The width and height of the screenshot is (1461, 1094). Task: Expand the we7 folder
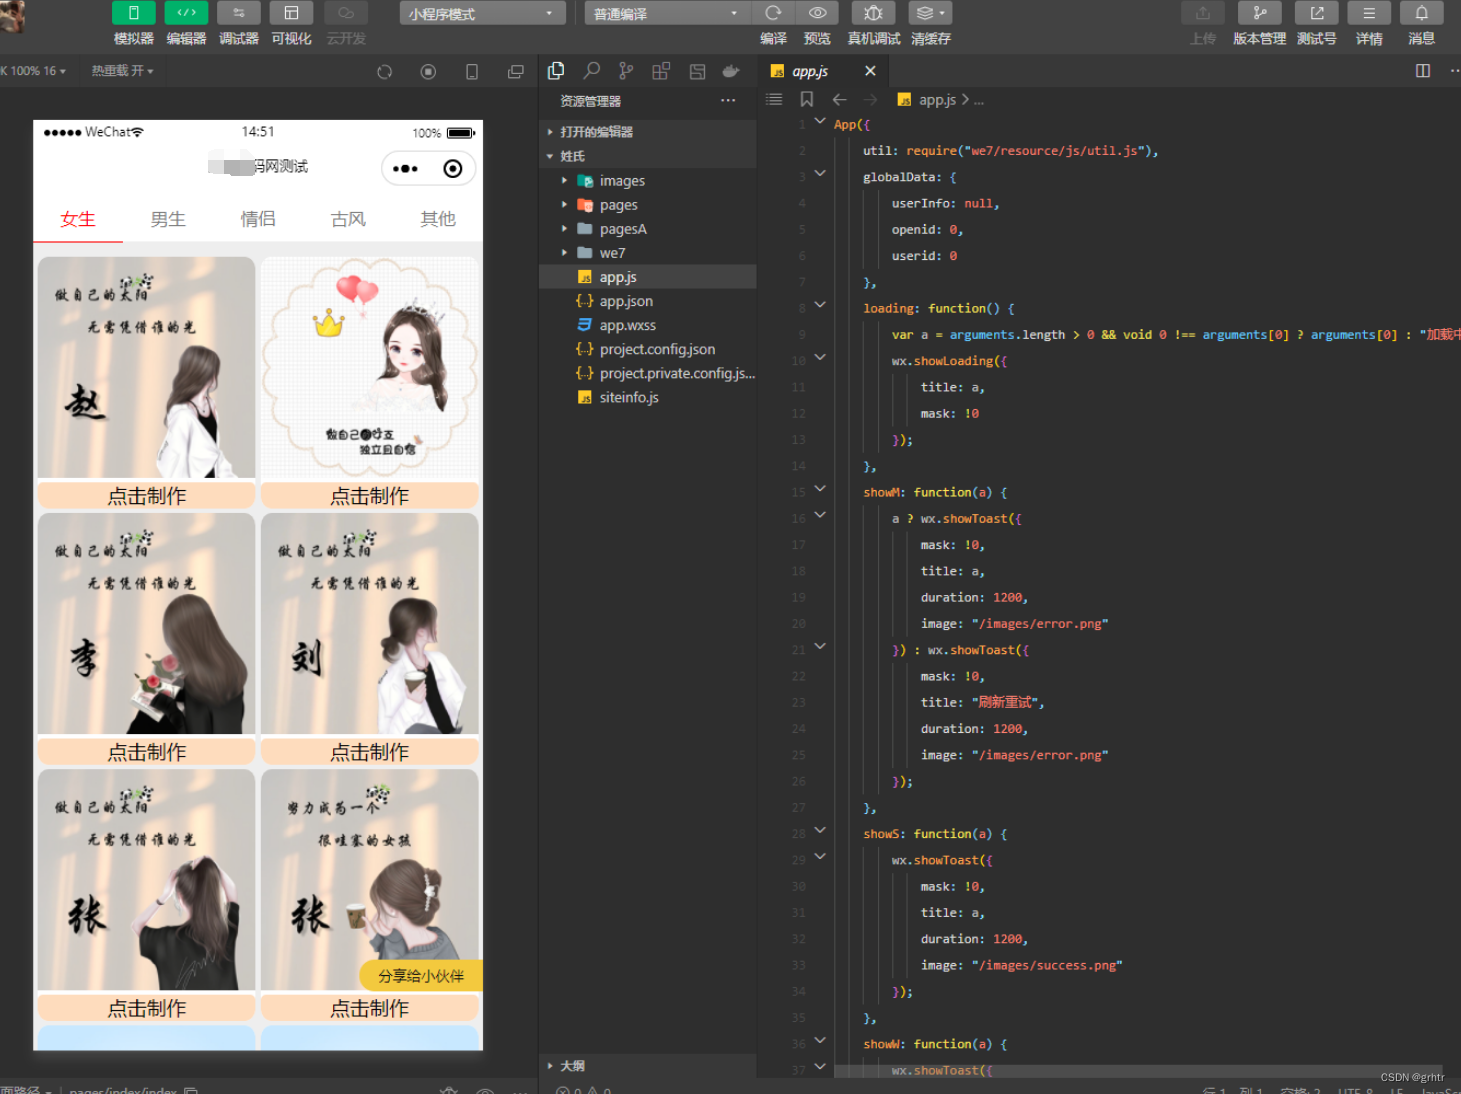[647, 253]
